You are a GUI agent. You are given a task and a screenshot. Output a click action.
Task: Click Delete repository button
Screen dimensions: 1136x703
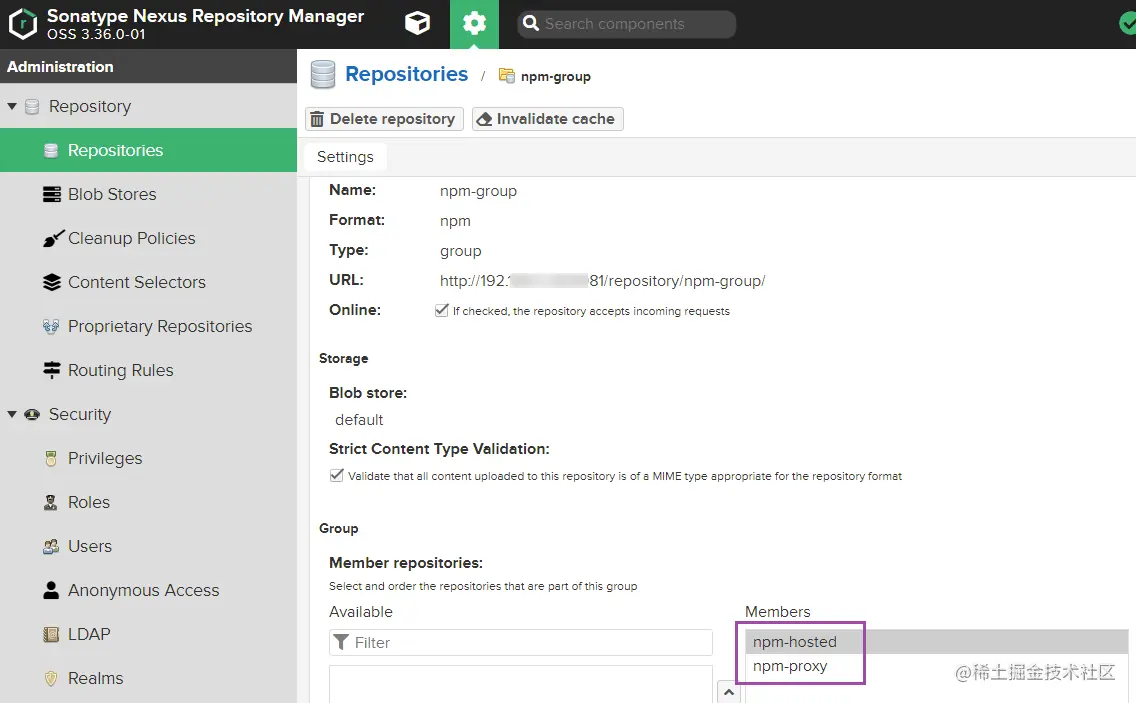pos(384,119)
